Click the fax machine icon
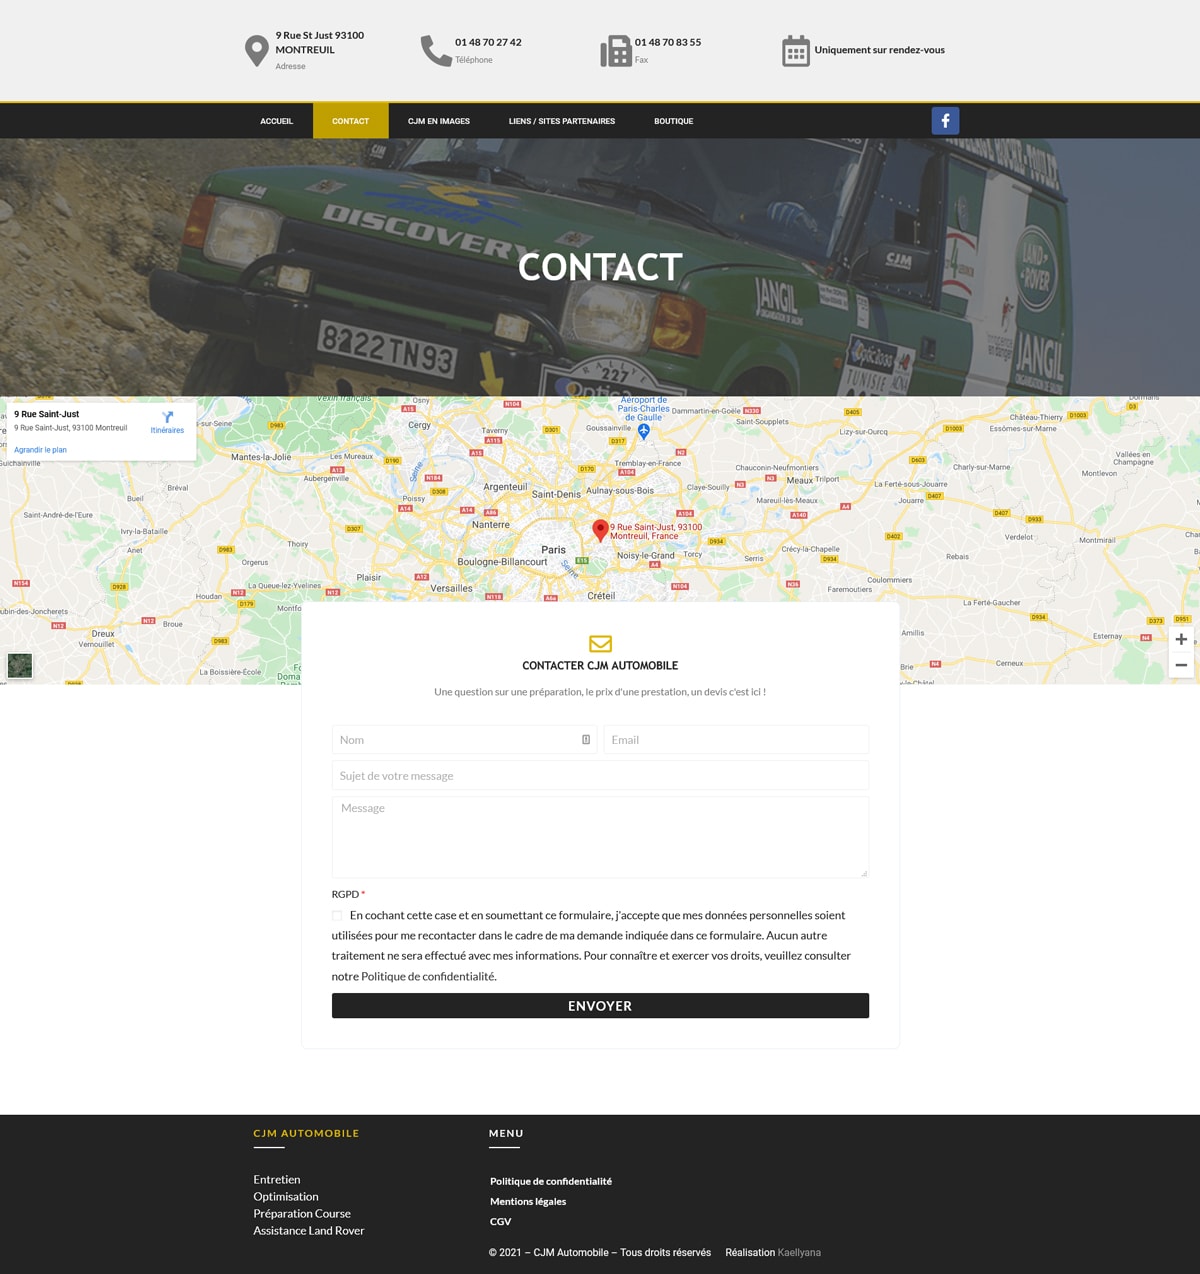This screenshot has width=1200, height=1274. coord(616,51)
